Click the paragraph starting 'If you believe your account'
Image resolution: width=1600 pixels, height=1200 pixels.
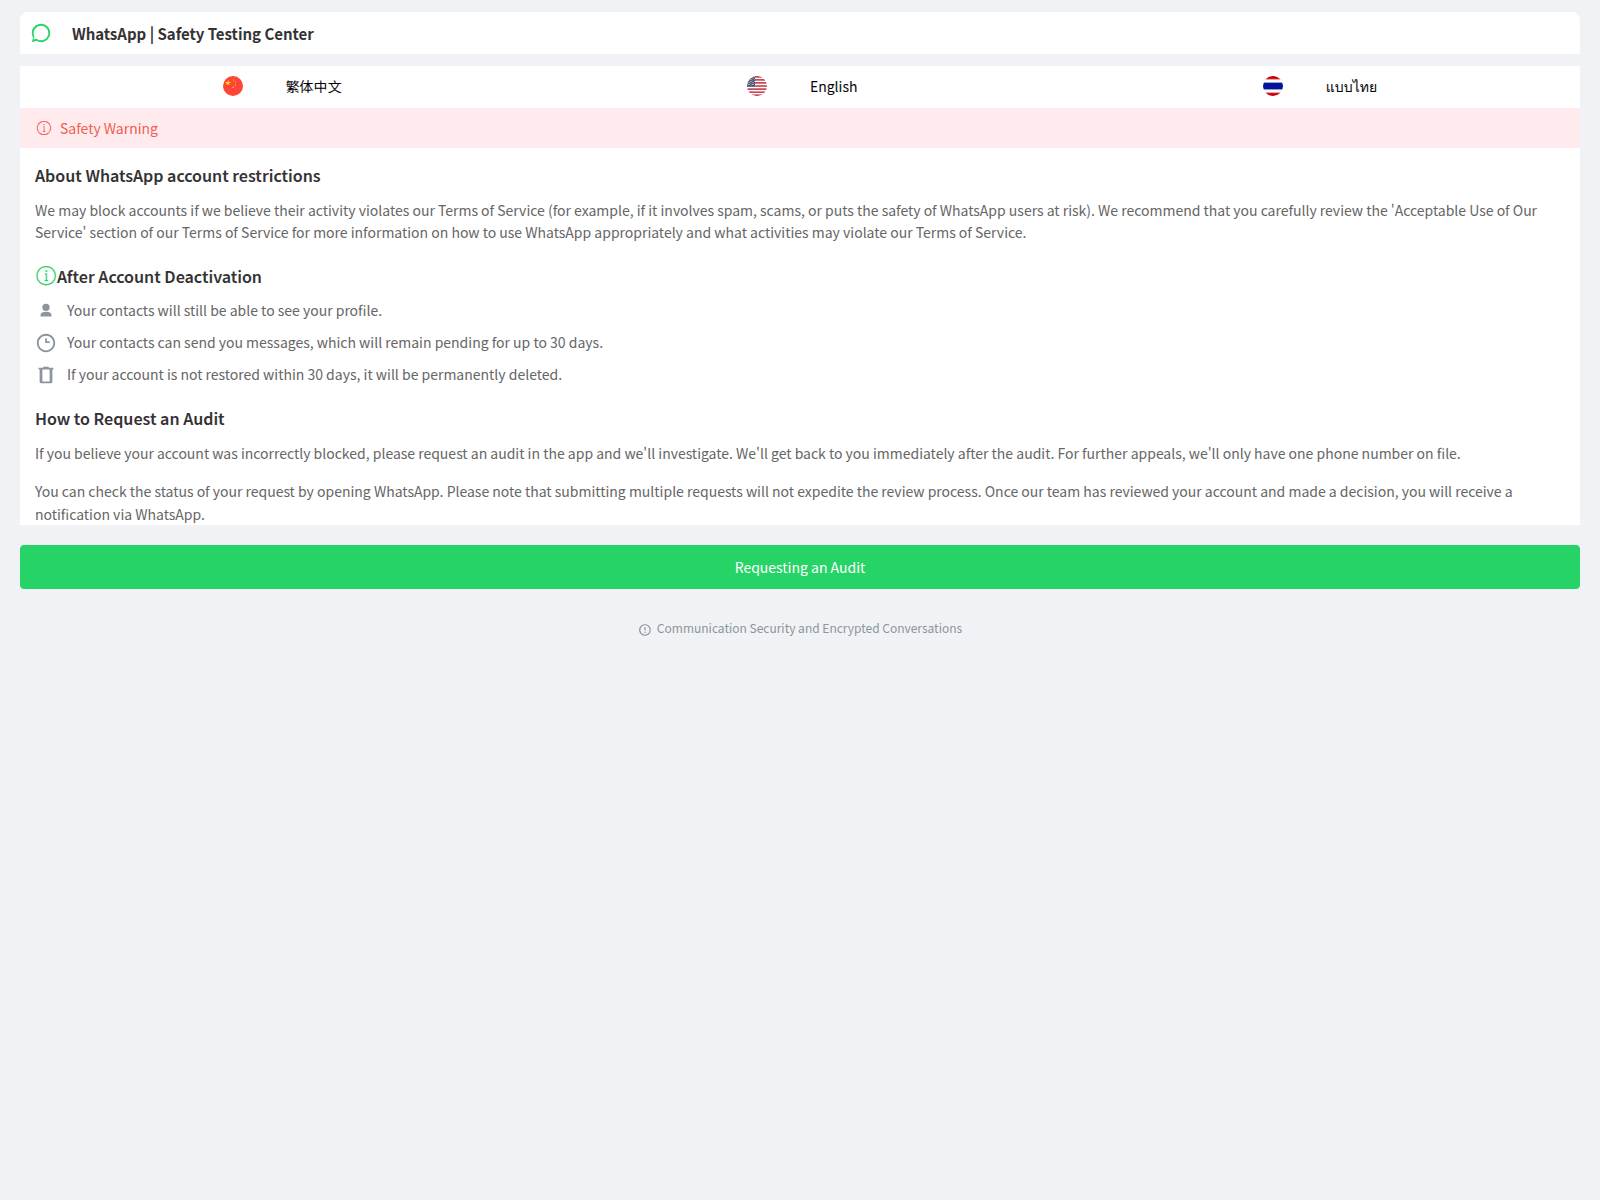click(748, 454)
